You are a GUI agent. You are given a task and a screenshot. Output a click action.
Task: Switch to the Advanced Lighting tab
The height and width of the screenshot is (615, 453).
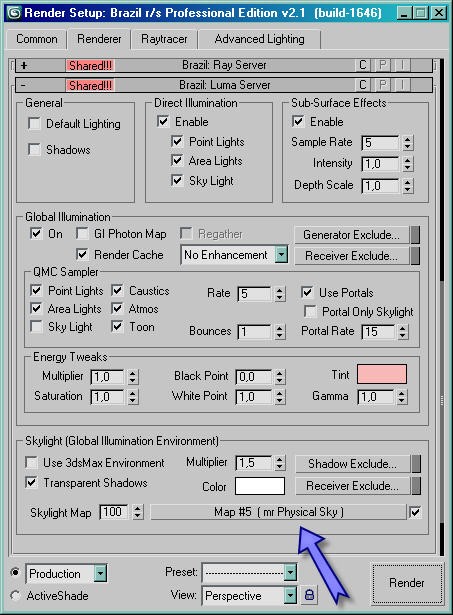259,39
